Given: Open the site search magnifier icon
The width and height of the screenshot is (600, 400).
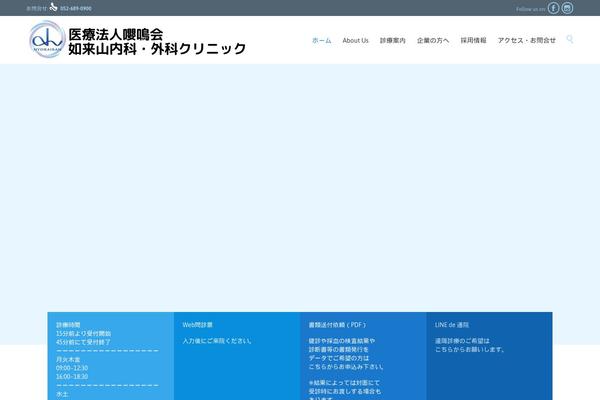Looking at the screenshot, I should 570,39.
